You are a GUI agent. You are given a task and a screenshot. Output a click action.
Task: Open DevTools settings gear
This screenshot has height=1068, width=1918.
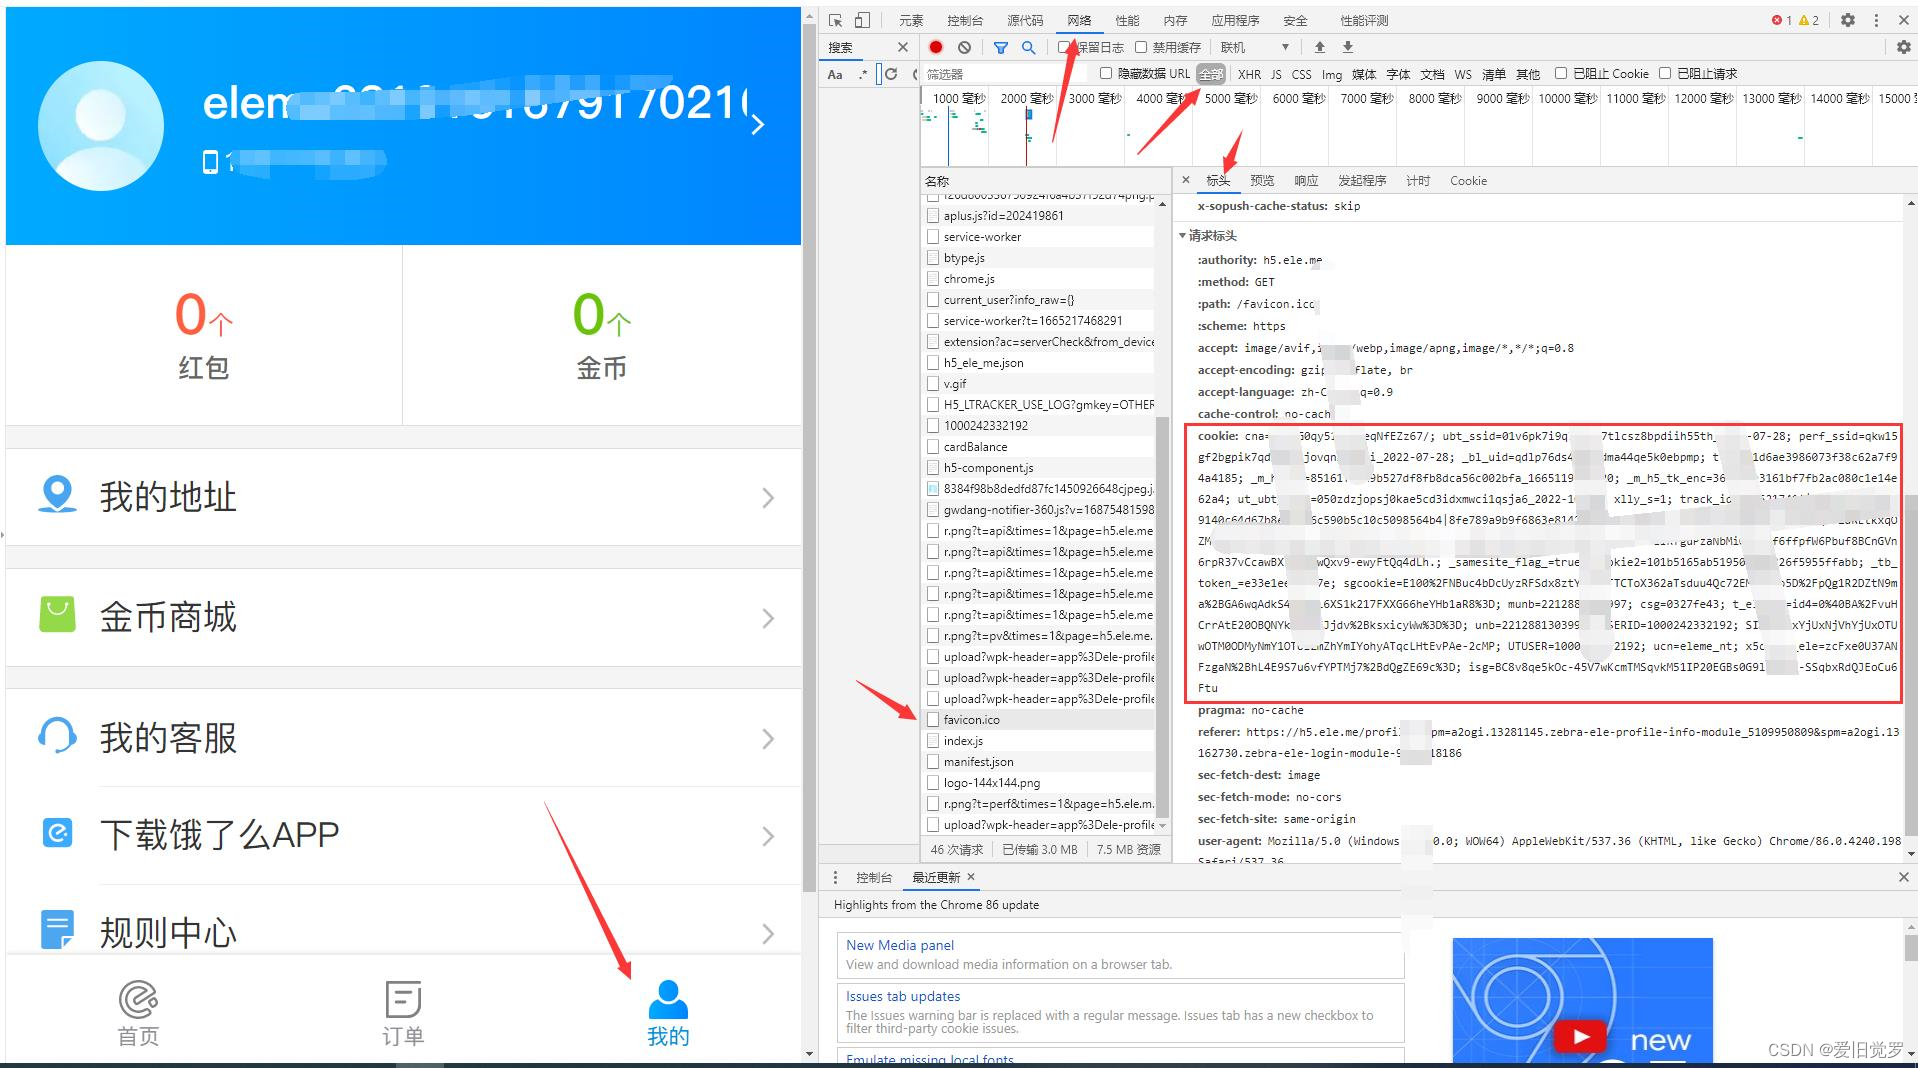(1848, 20)
